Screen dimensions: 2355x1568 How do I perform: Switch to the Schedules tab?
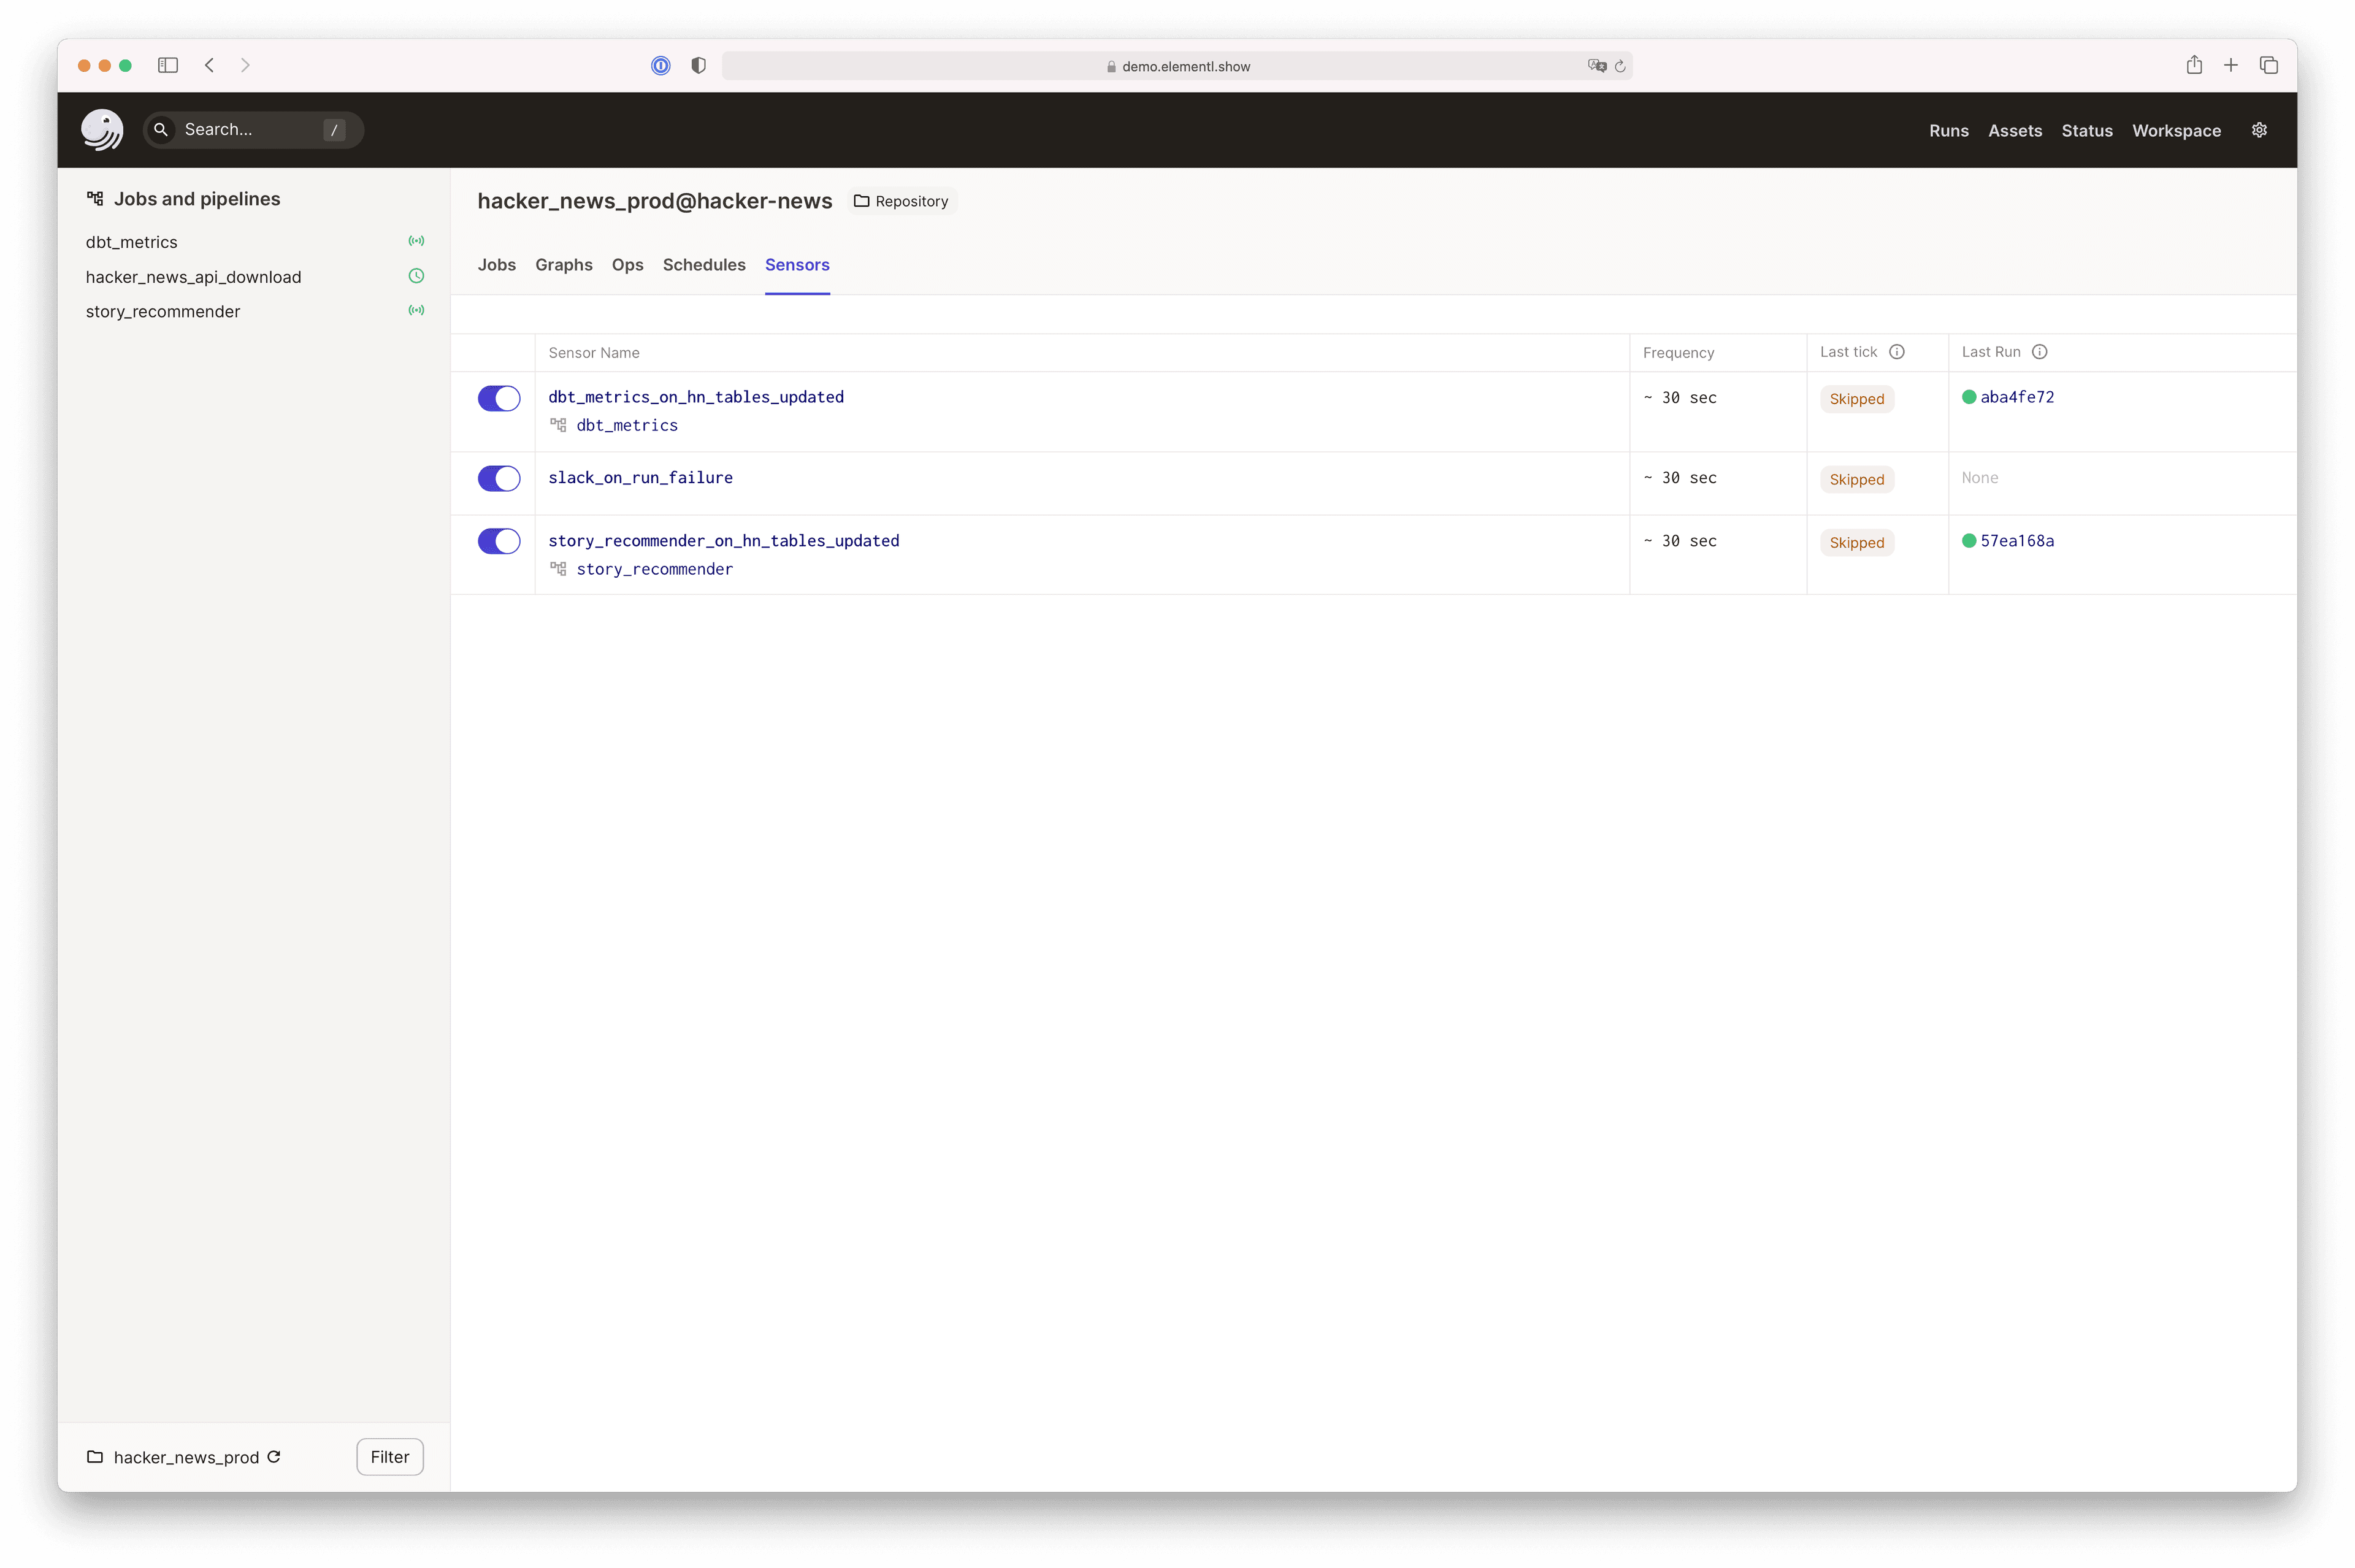pyautogui.click(x=703, y=265)
